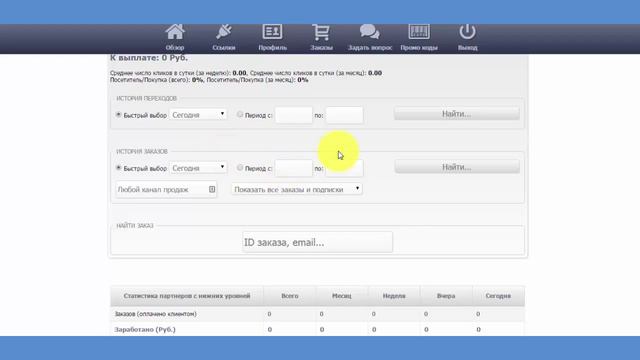Click start date field in История заказов
The height and width of the screenshot is (360, 640).
293,168
